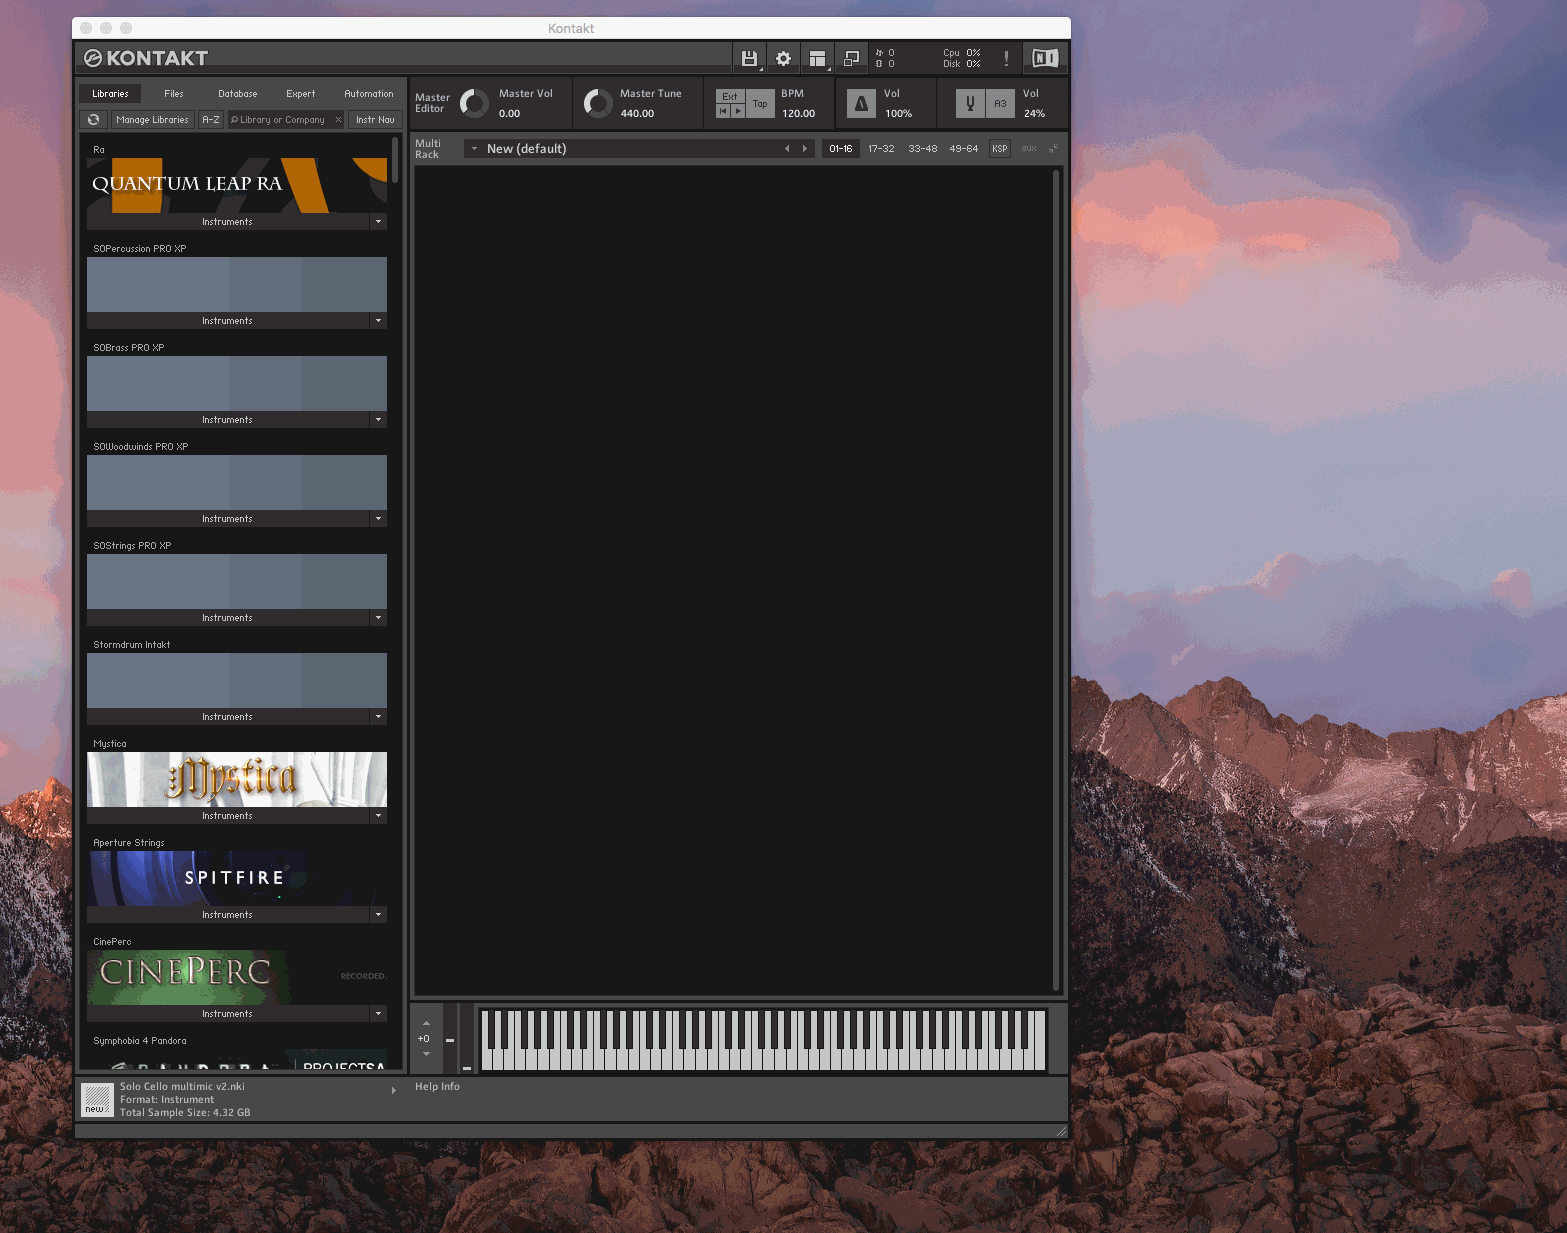The image size is (1567, 1233).
Task: Adjust the Master Tune knob
Action: pyautogui.click(x=598, y=103)
